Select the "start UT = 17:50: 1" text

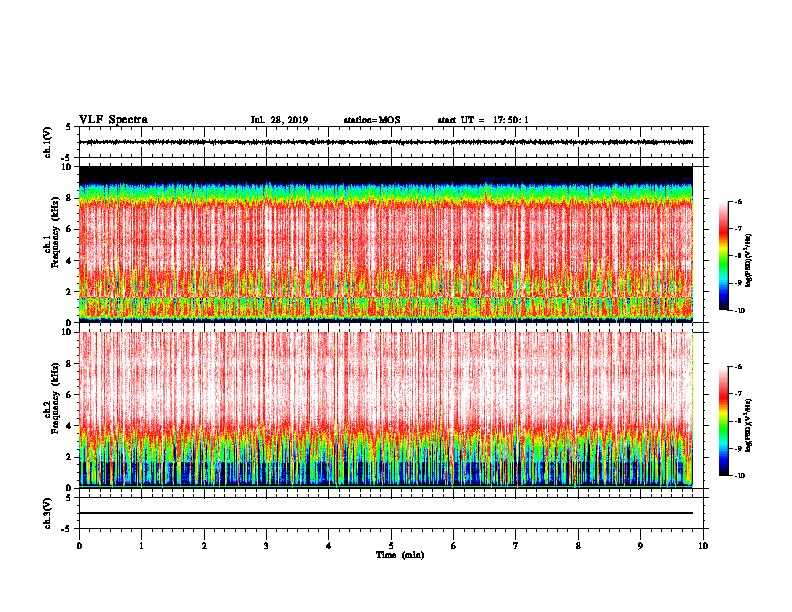tap(483, 120)
